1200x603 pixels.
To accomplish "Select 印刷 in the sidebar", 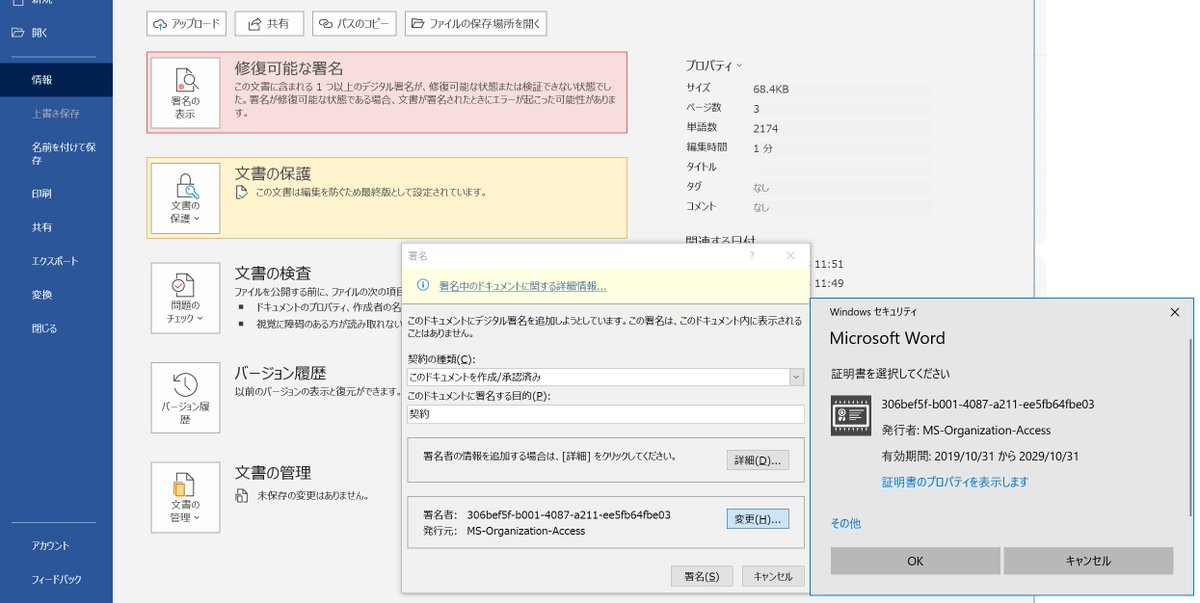I will pos(56,193).
